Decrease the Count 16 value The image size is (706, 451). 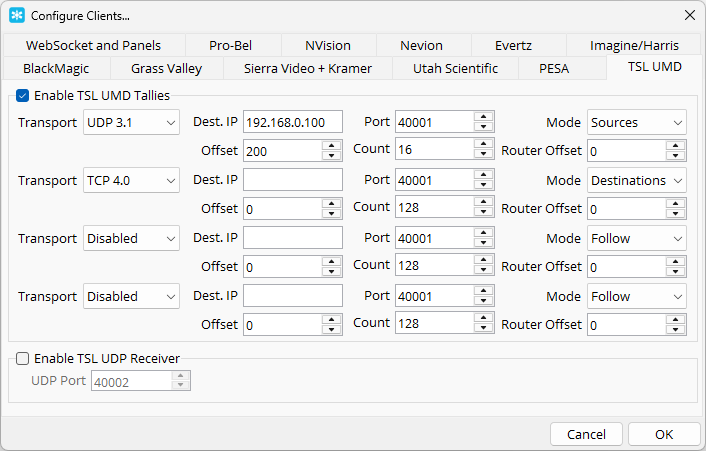(484, 154)
